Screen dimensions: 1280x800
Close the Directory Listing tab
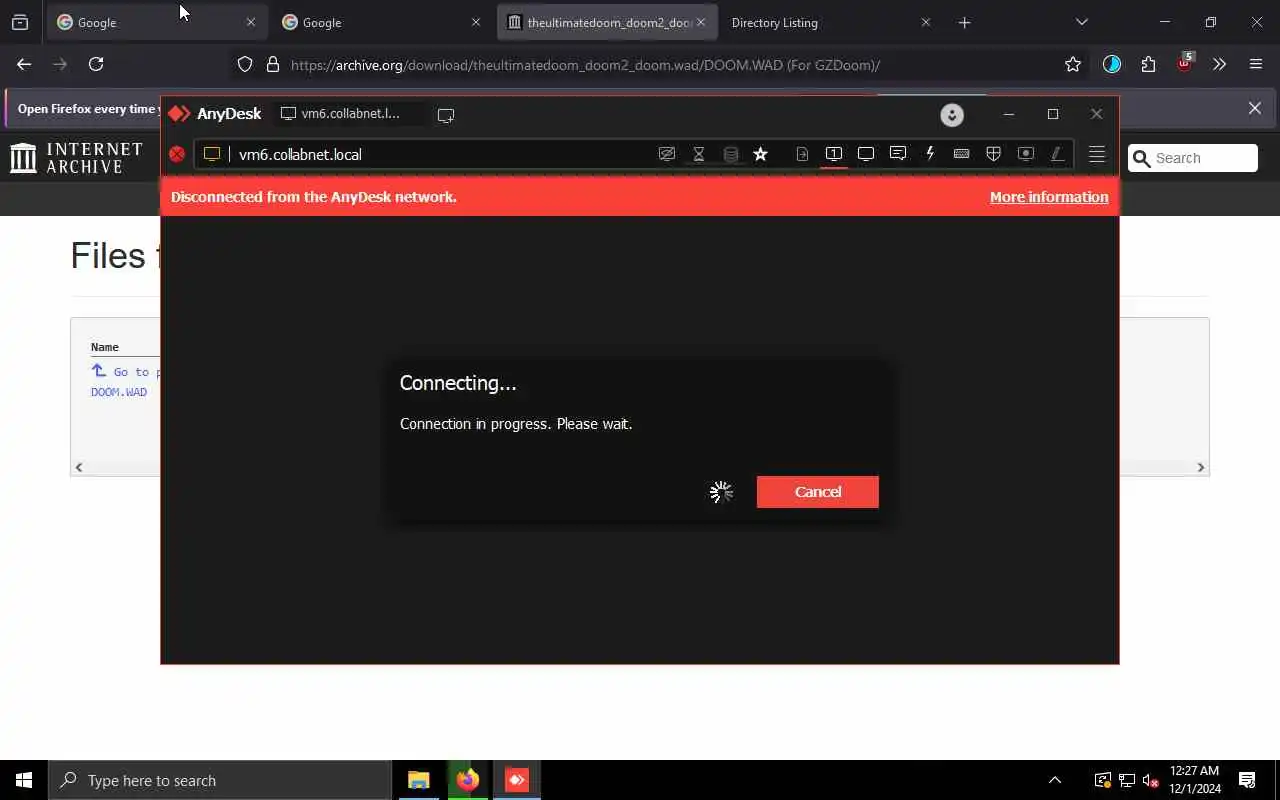pyautogui.click(x=925, y=22)
